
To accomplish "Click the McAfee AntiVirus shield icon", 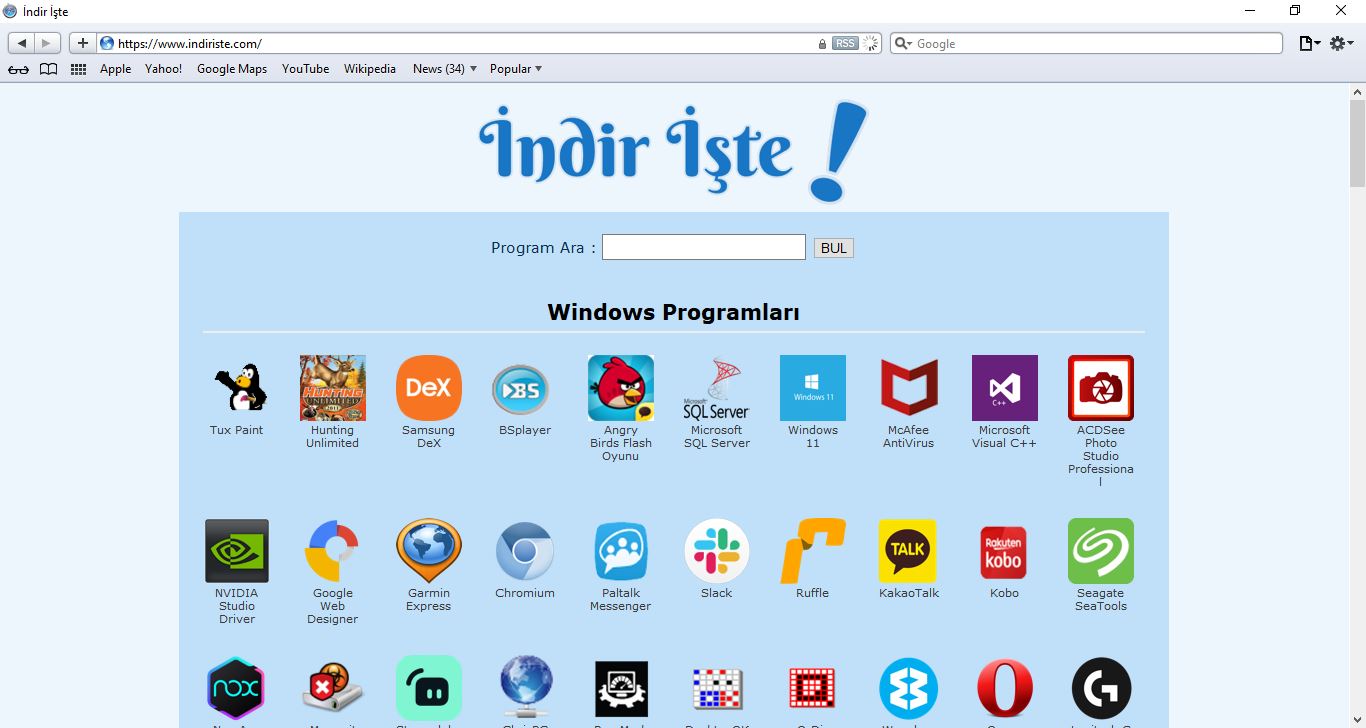I will [x=909, y=388].
